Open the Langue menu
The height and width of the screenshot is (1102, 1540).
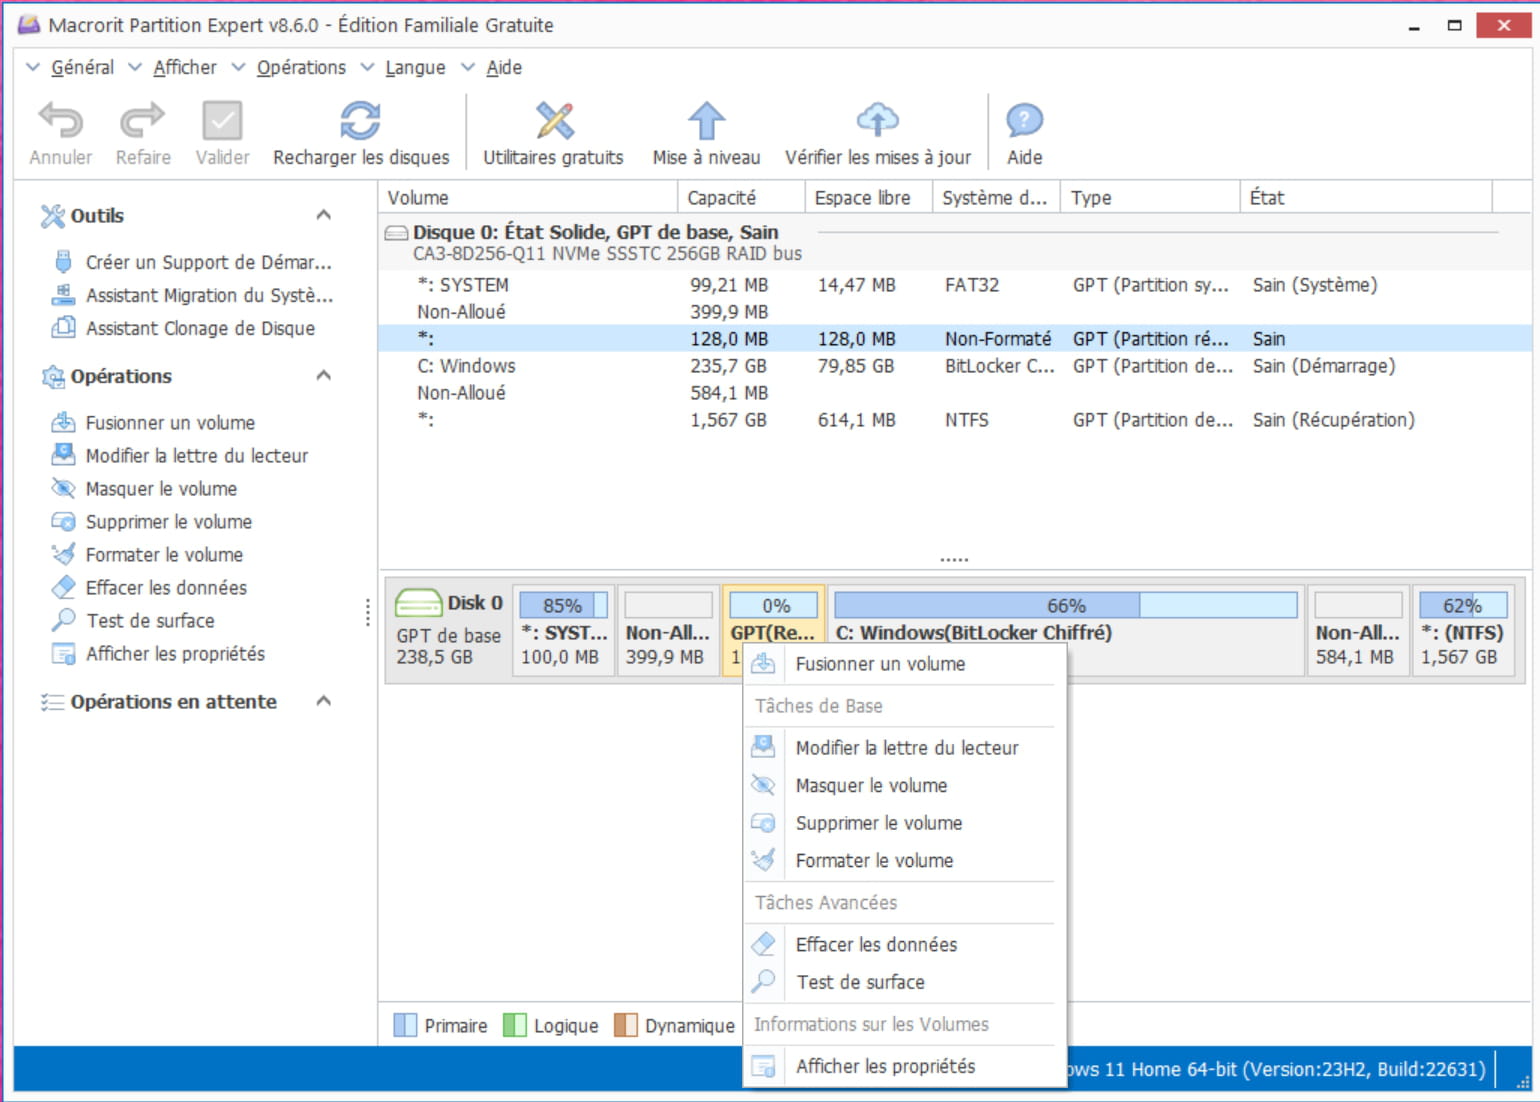coord(415,67)
